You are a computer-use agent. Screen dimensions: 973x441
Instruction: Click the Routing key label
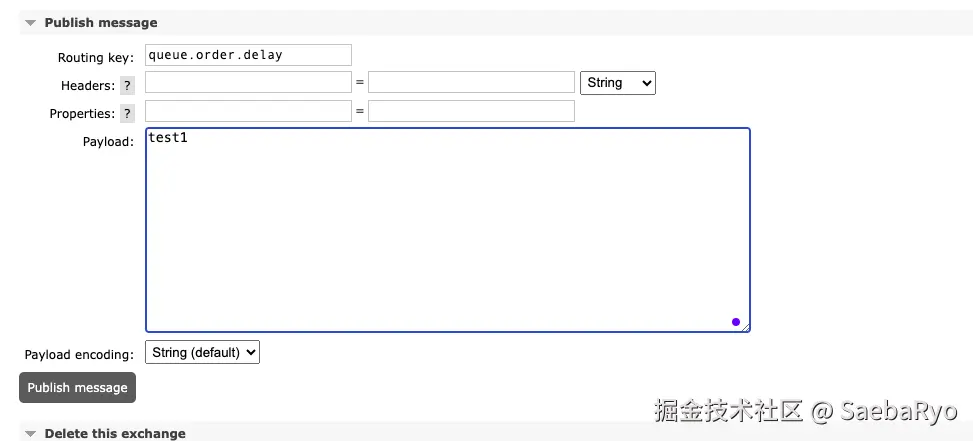[x=95, y=58]
